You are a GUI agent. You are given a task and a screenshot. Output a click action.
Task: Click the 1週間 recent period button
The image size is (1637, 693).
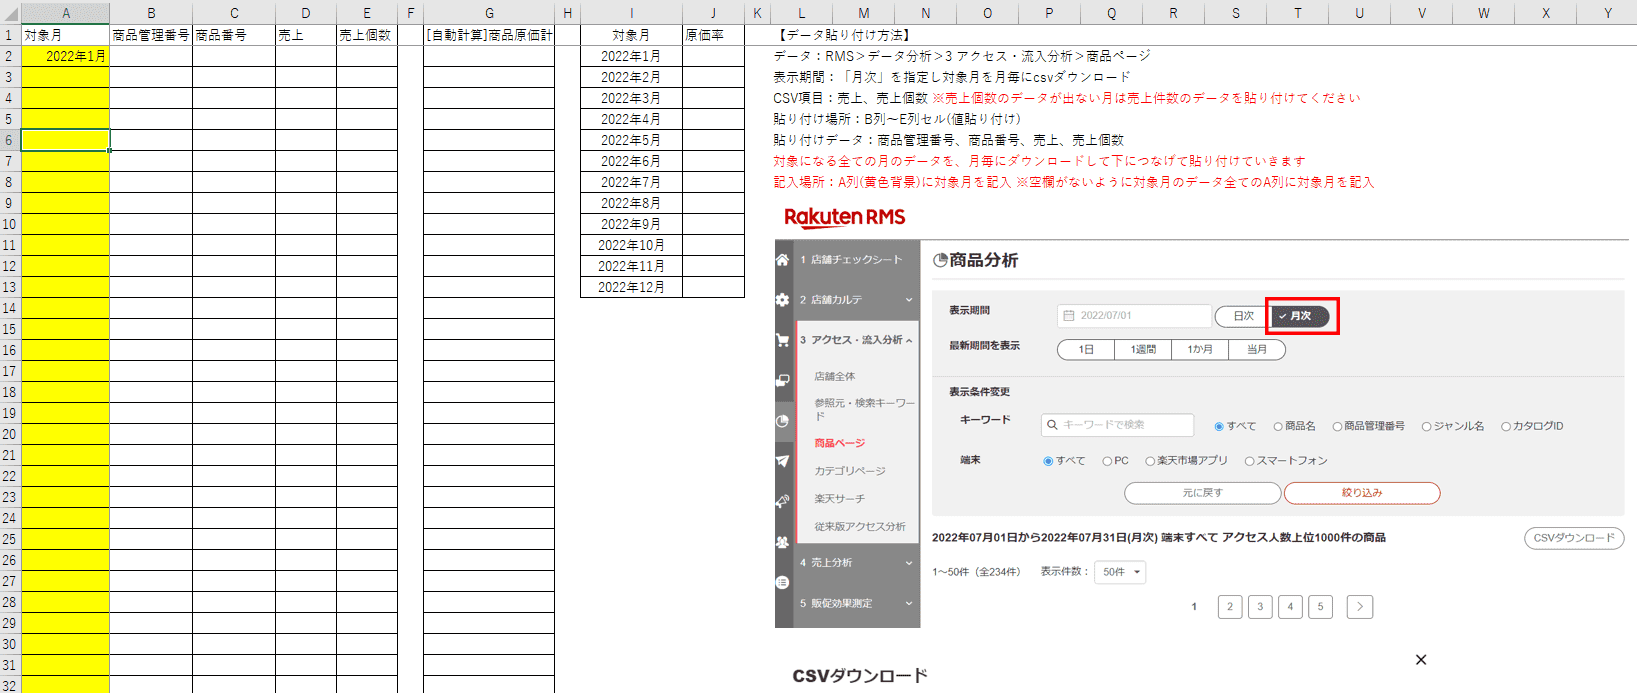1143,350
